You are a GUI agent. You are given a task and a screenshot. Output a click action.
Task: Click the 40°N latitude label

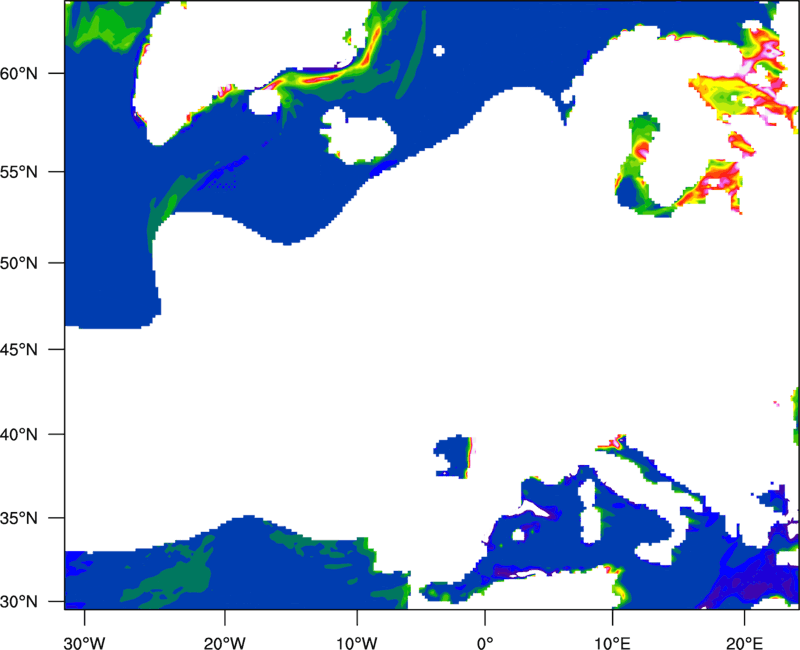tap(19, 435)
